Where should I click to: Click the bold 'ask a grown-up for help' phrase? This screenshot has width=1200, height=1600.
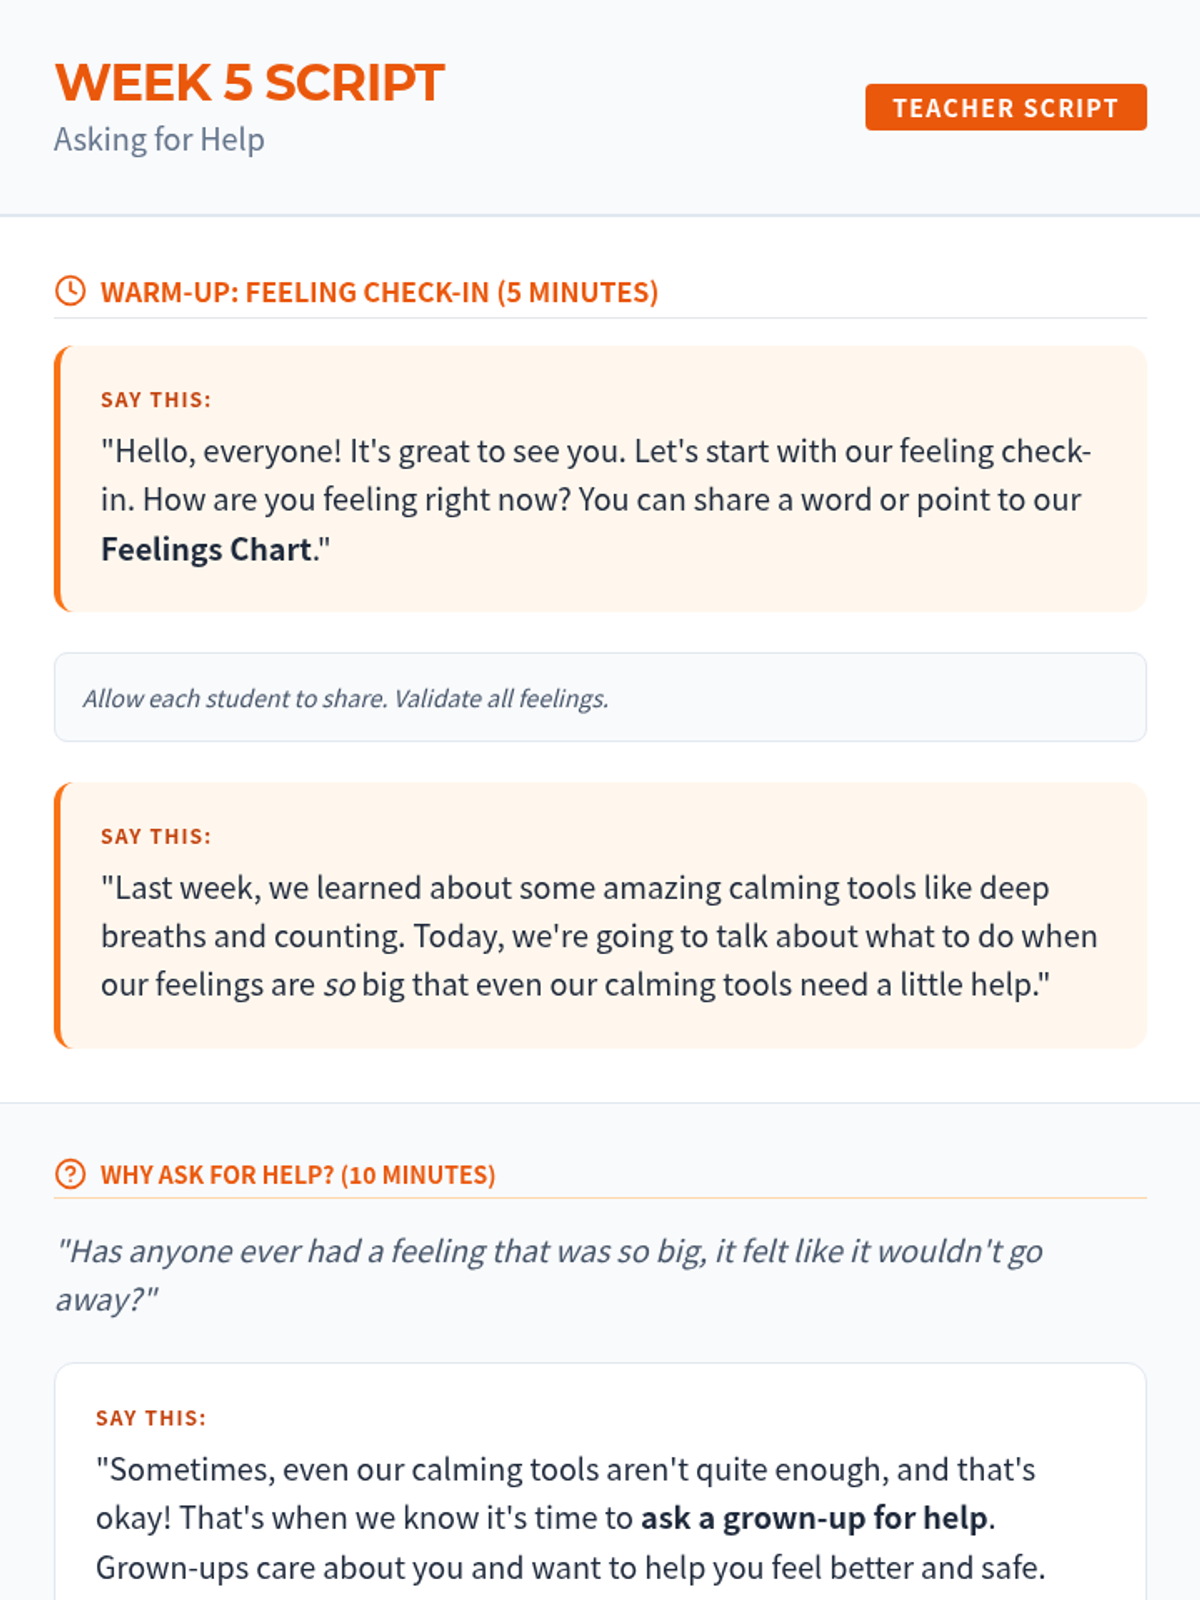pyautogui.click(x=814, y=1518)
